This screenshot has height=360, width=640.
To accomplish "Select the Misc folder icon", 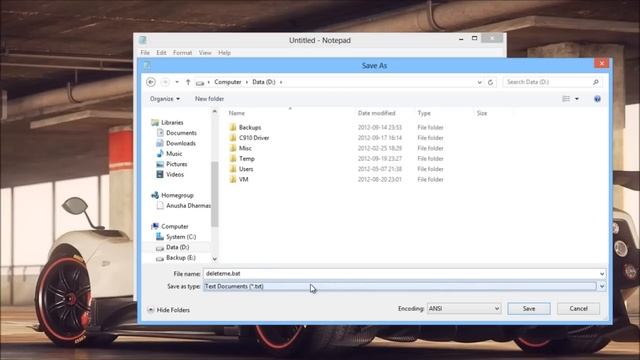I will tap(233, 148).
